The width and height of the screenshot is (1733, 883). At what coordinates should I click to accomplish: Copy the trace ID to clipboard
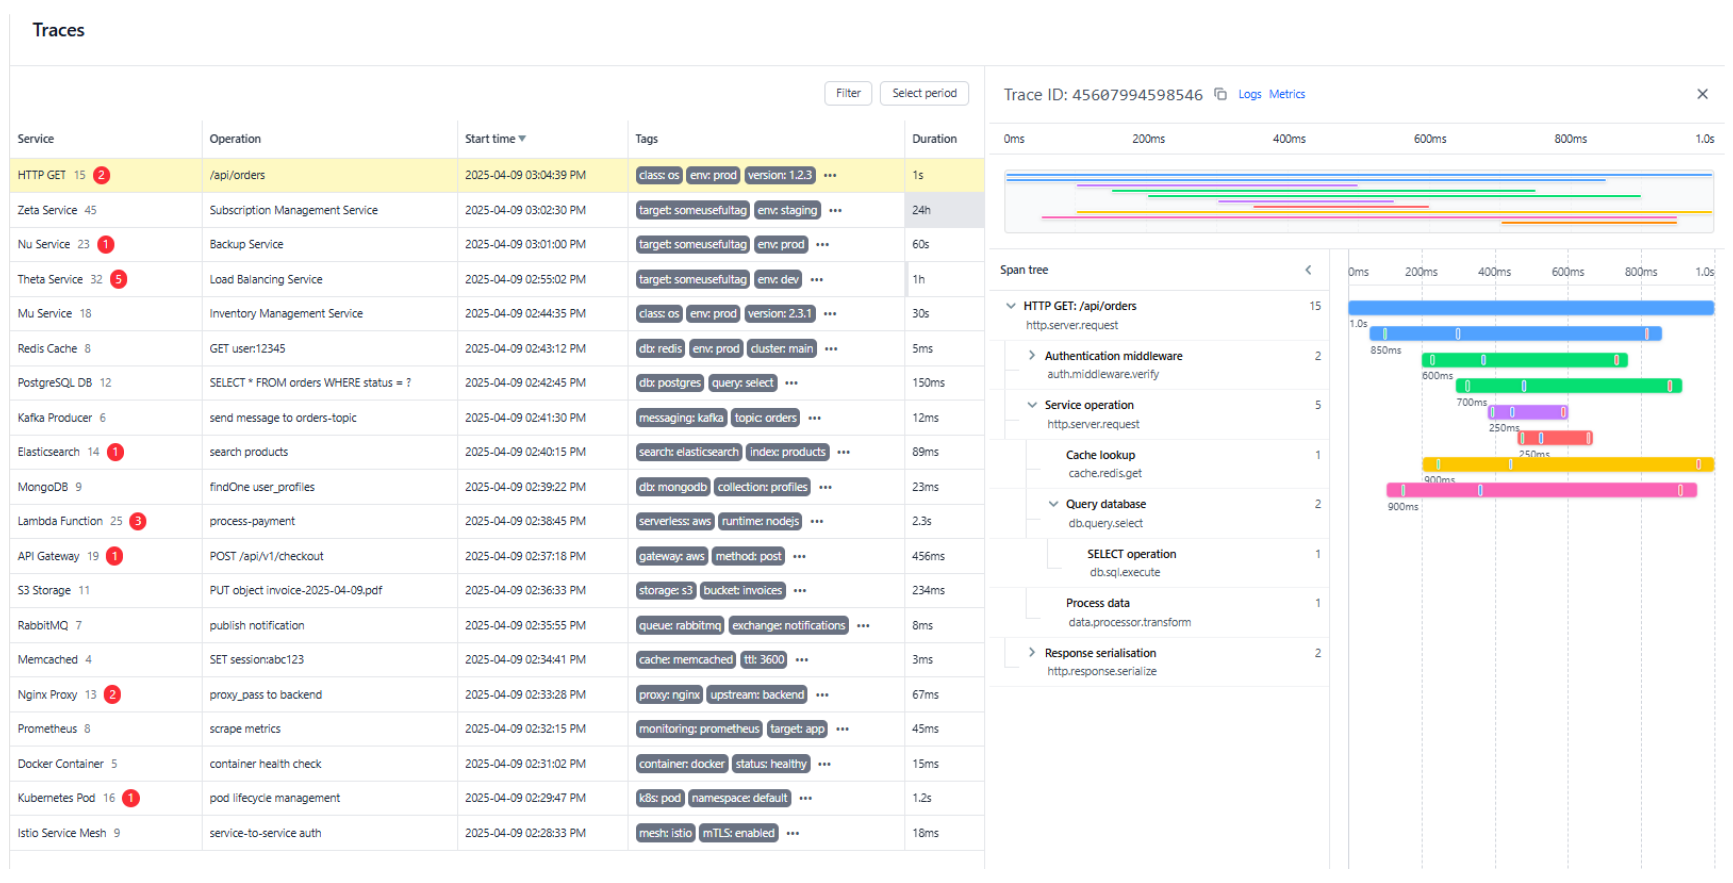[x=1220, y=94]
